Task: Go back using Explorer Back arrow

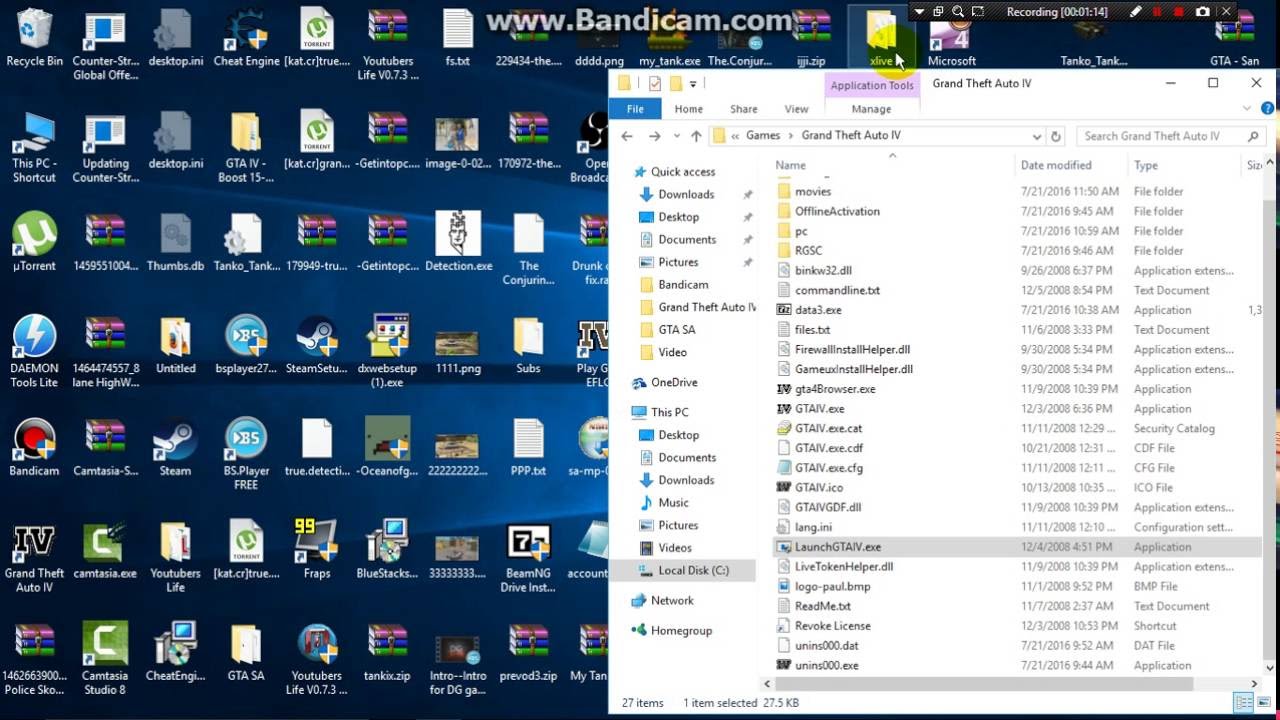Action: pyautogui.click(x=627, y=136)
